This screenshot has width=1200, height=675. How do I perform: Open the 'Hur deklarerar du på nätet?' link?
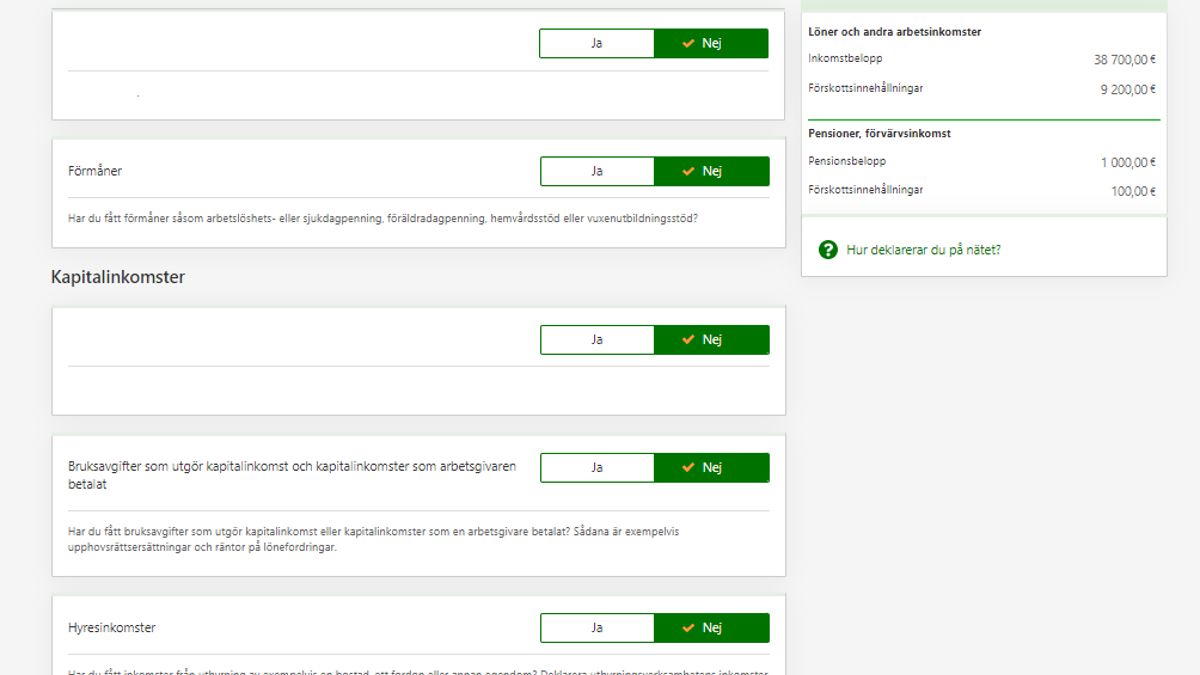[923, 250]
